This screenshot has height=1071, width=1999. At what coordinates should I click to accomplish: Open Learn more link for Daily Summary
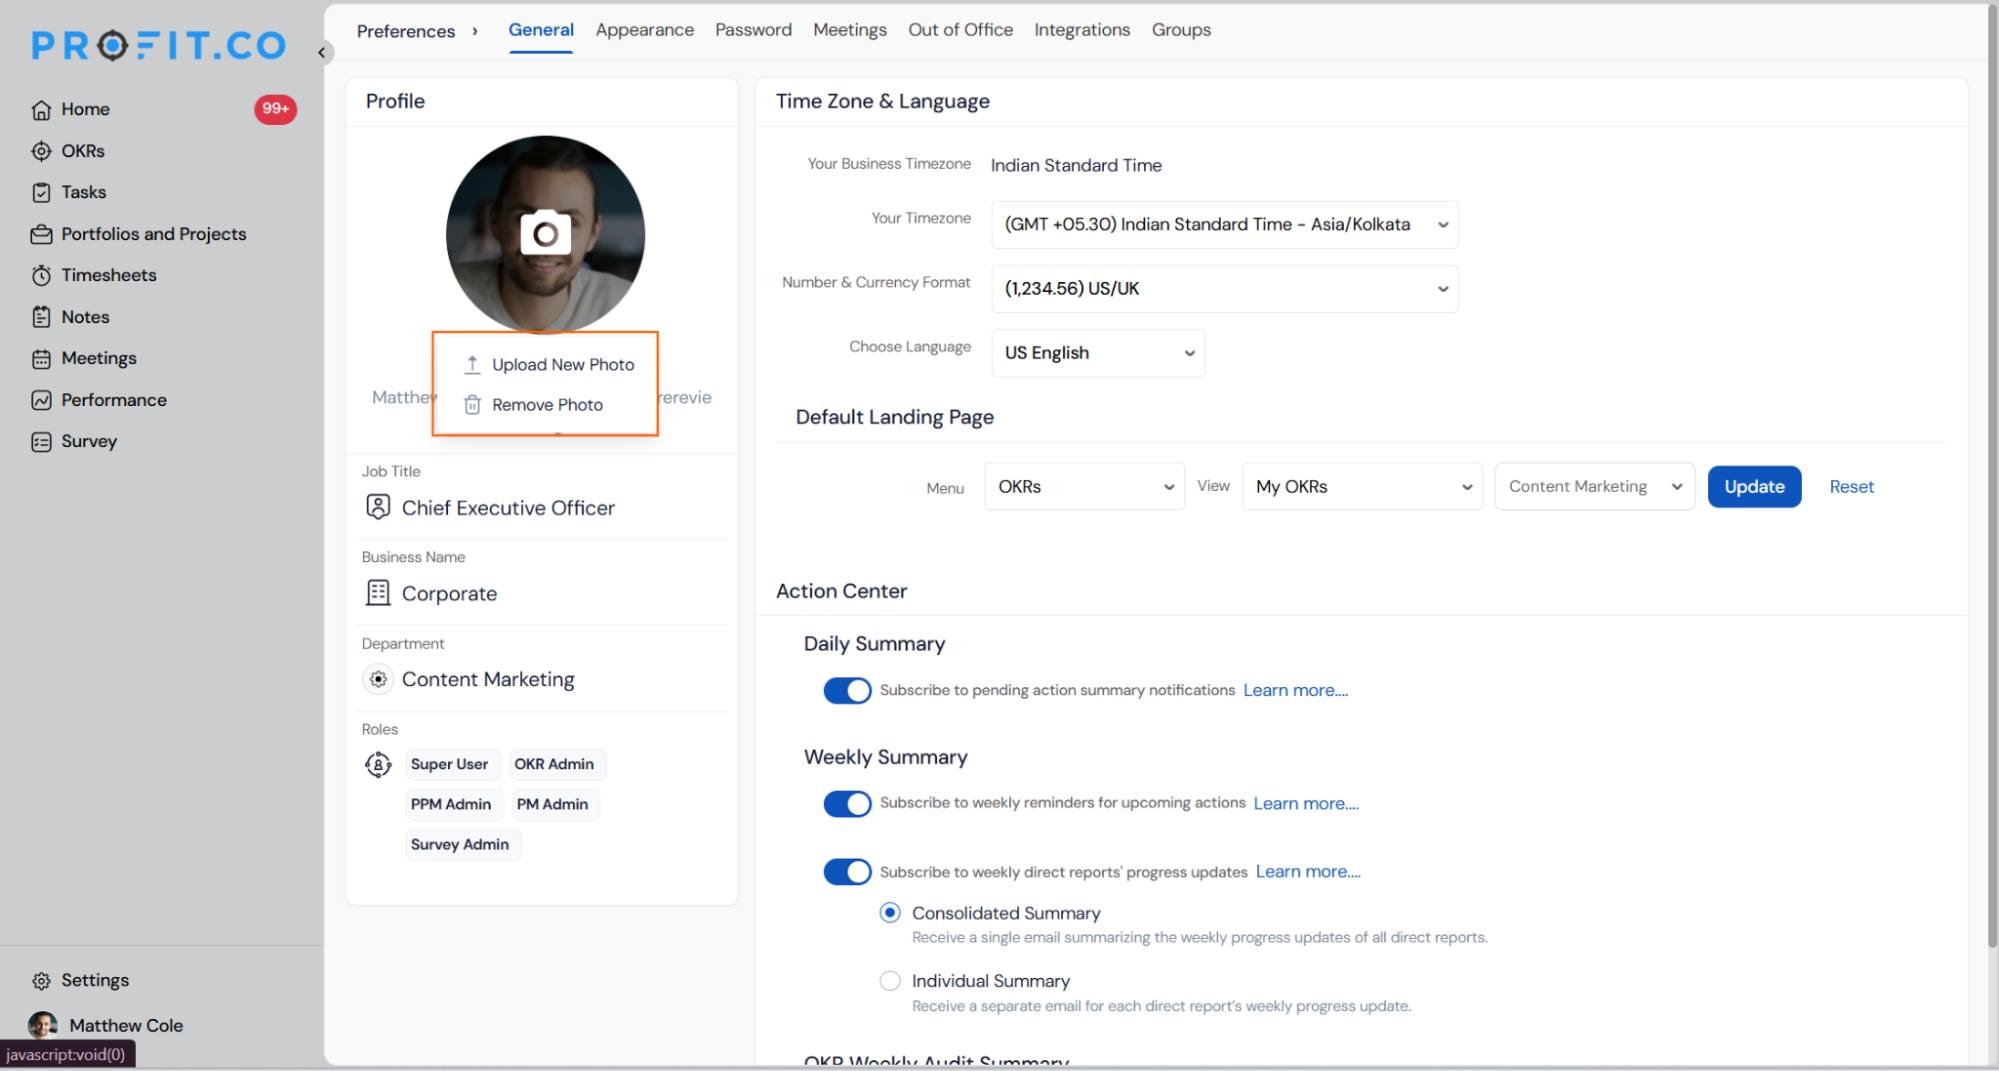(x=1295, y=690)
